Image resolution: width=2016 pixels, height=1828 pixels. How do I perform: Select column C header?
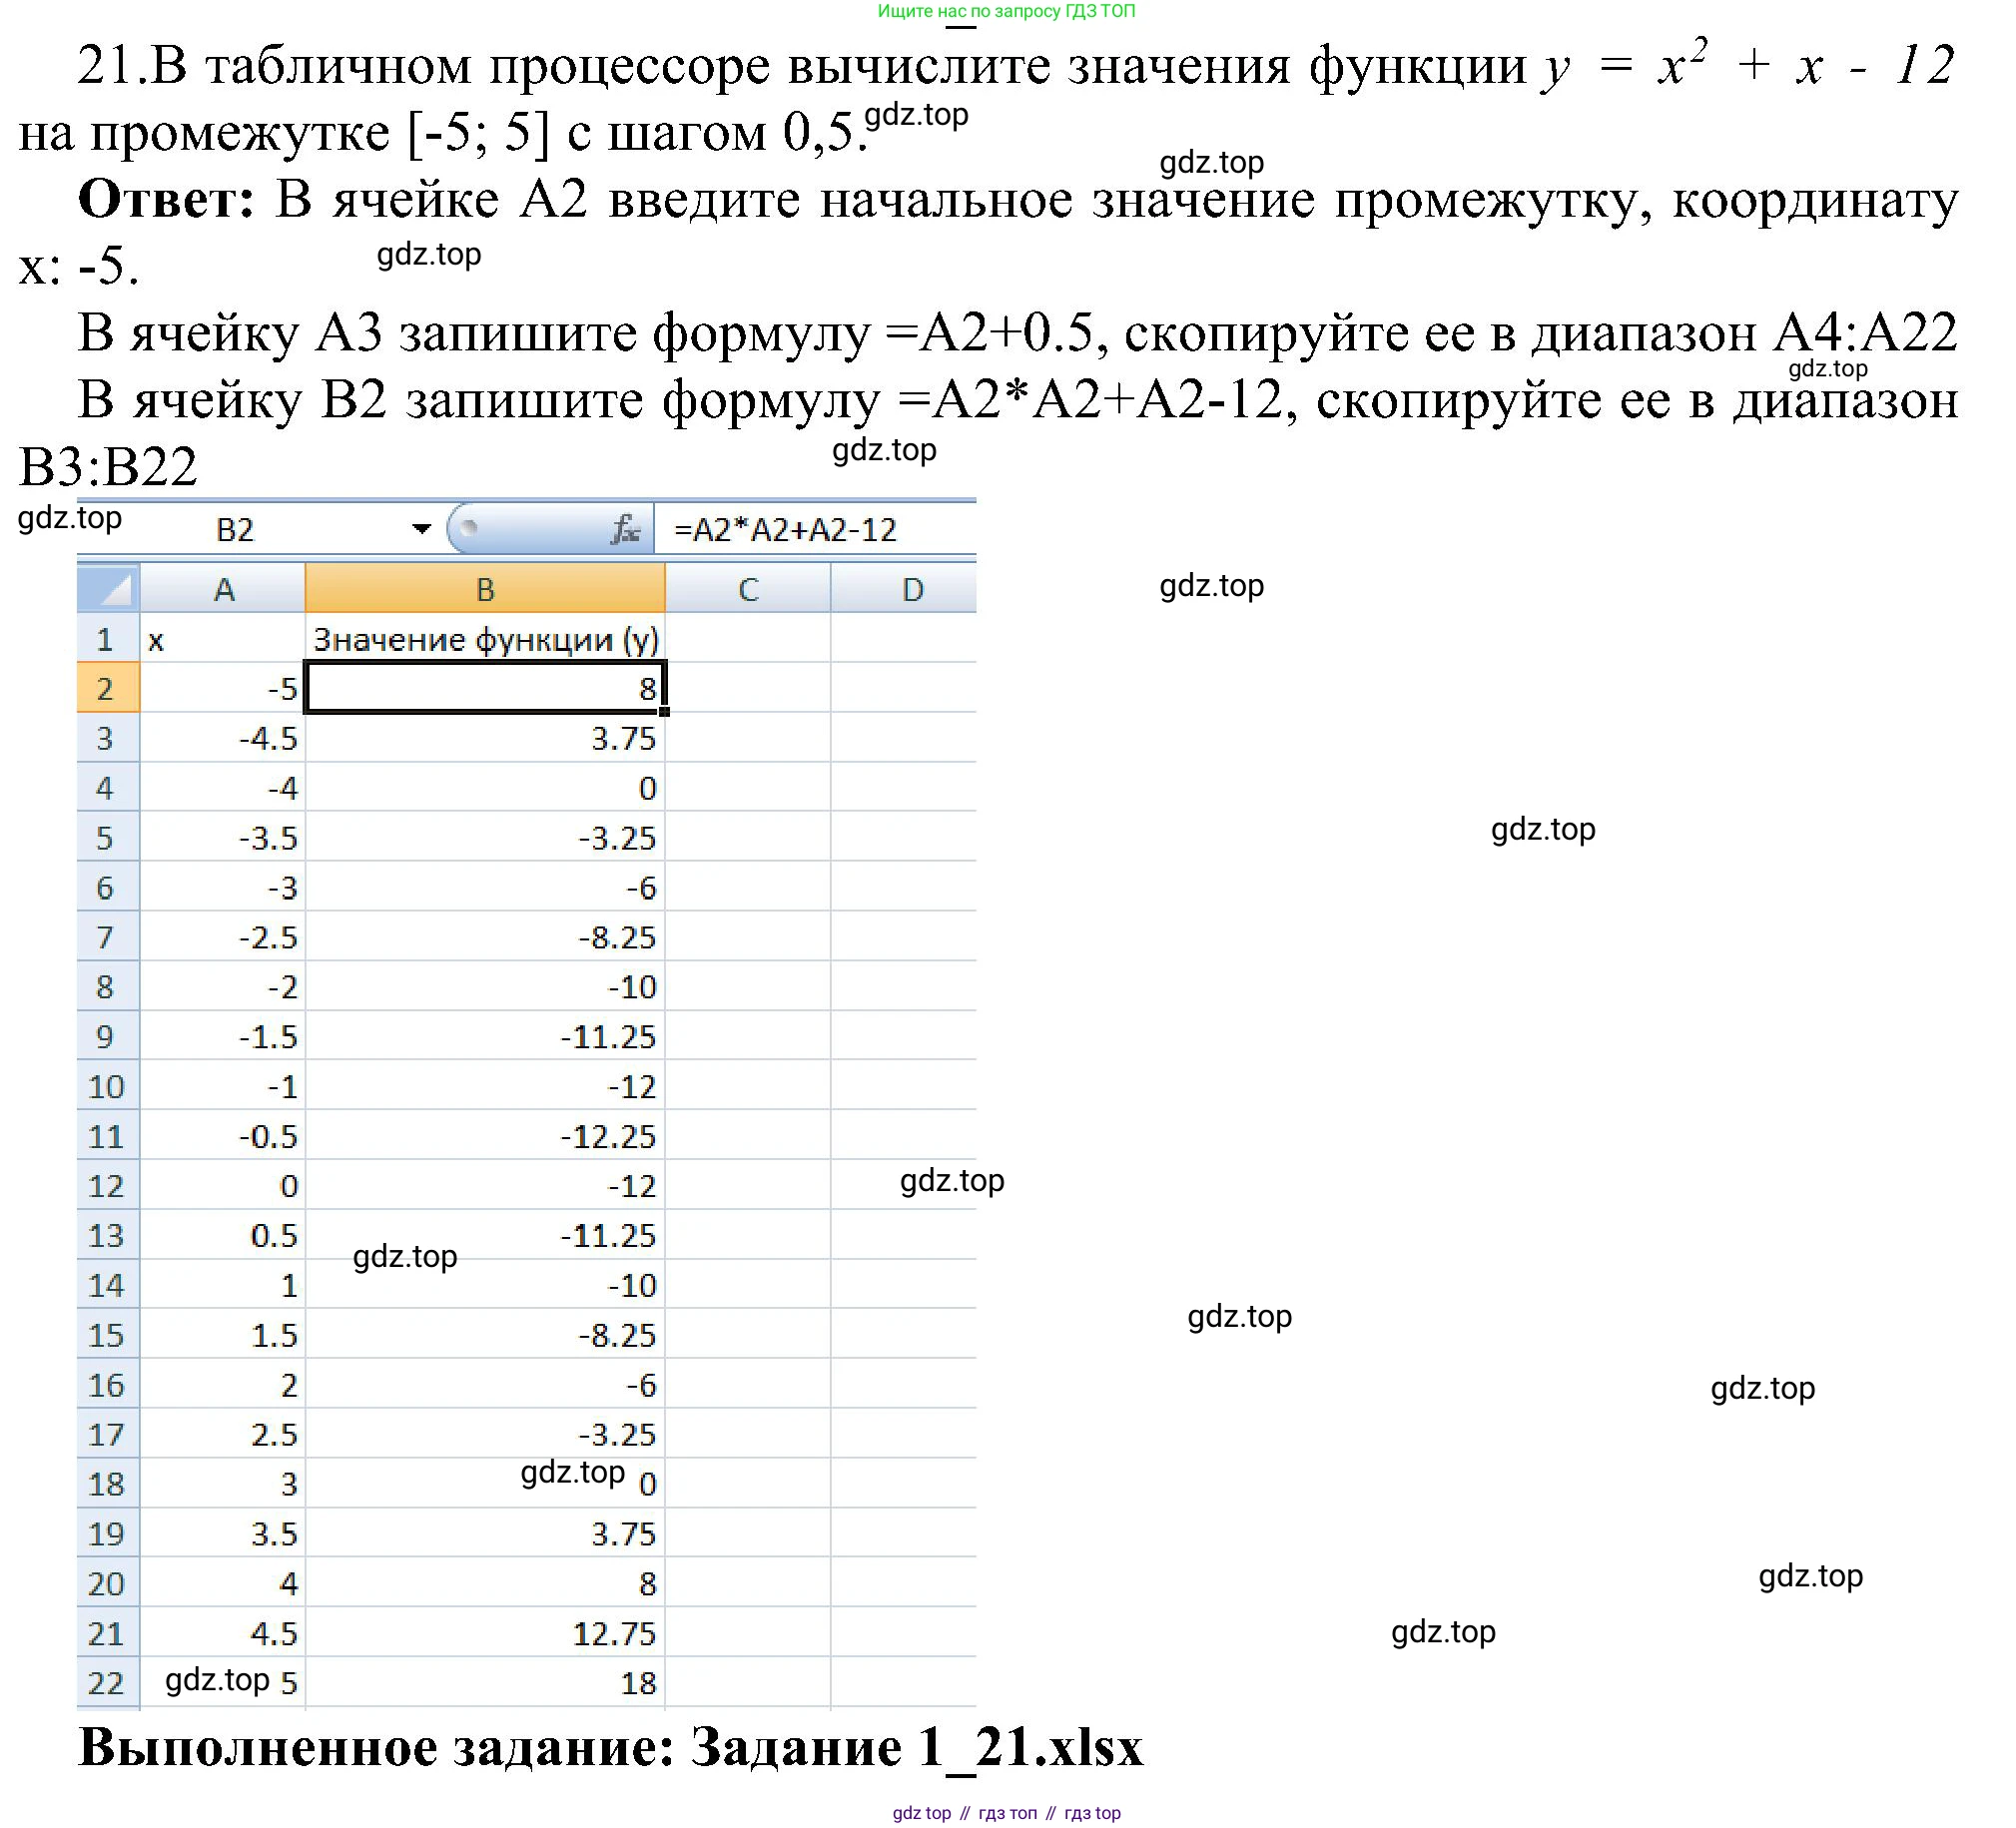point(748,589)
